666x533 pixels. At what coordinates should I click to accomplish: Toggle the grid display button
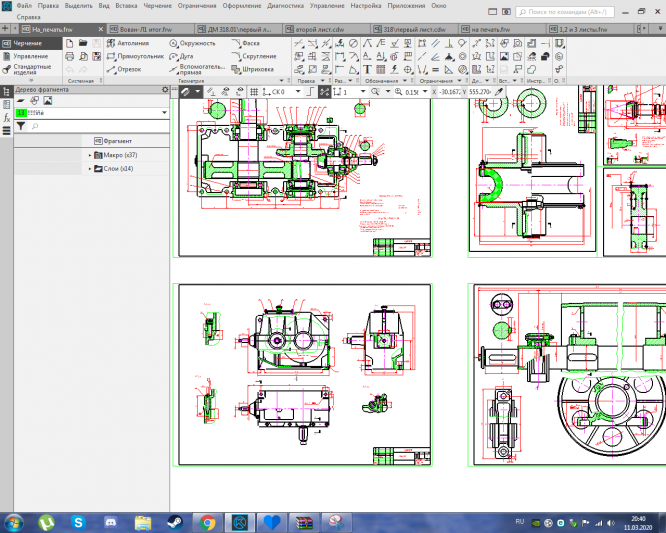(252, 91)
